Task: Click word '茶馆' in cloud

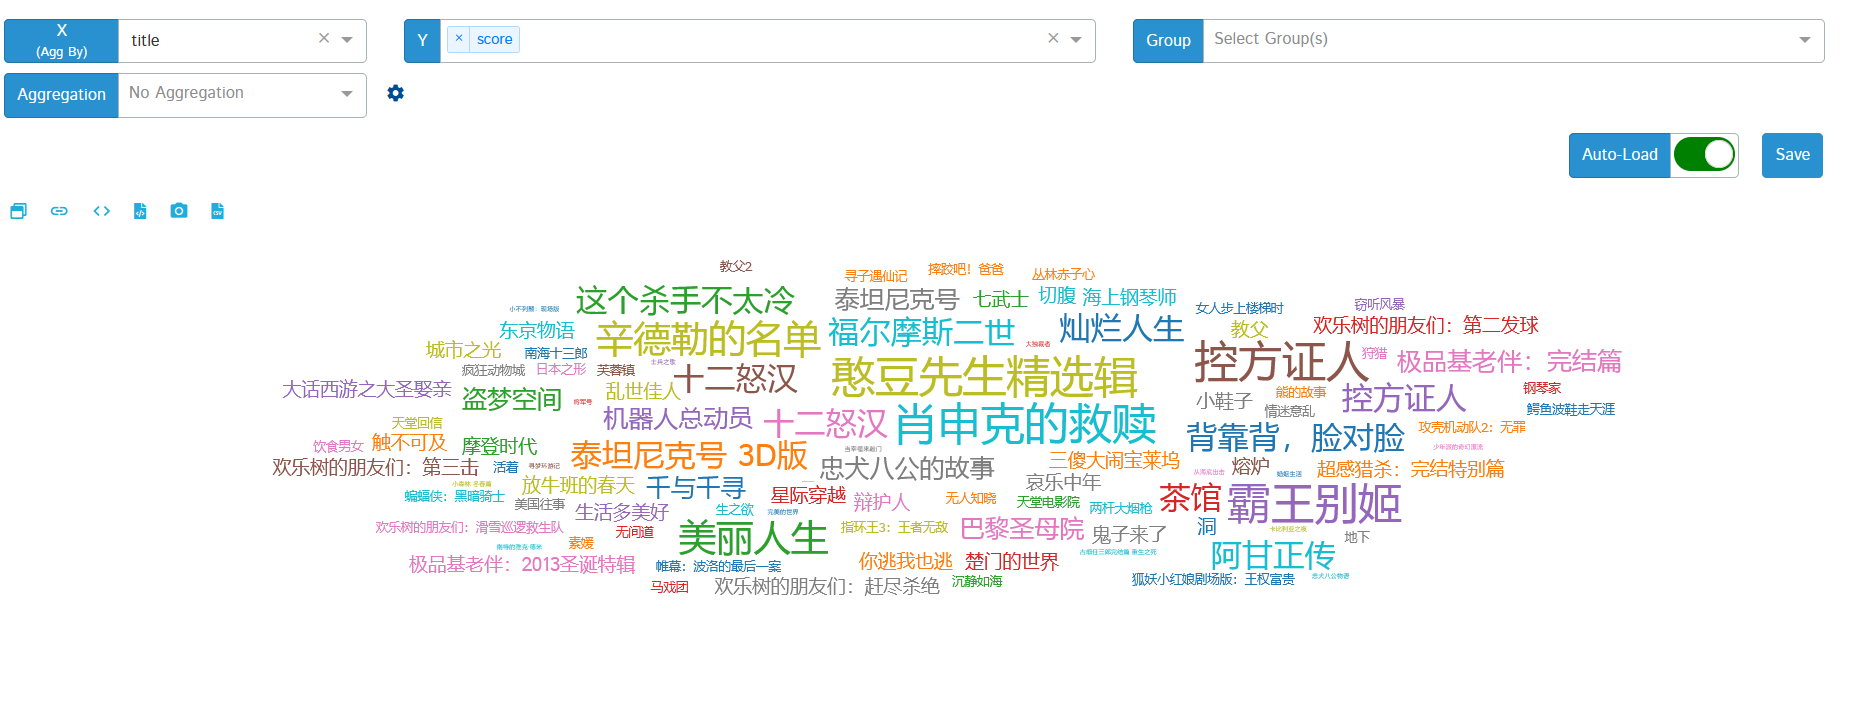Action: [1190, 497]
